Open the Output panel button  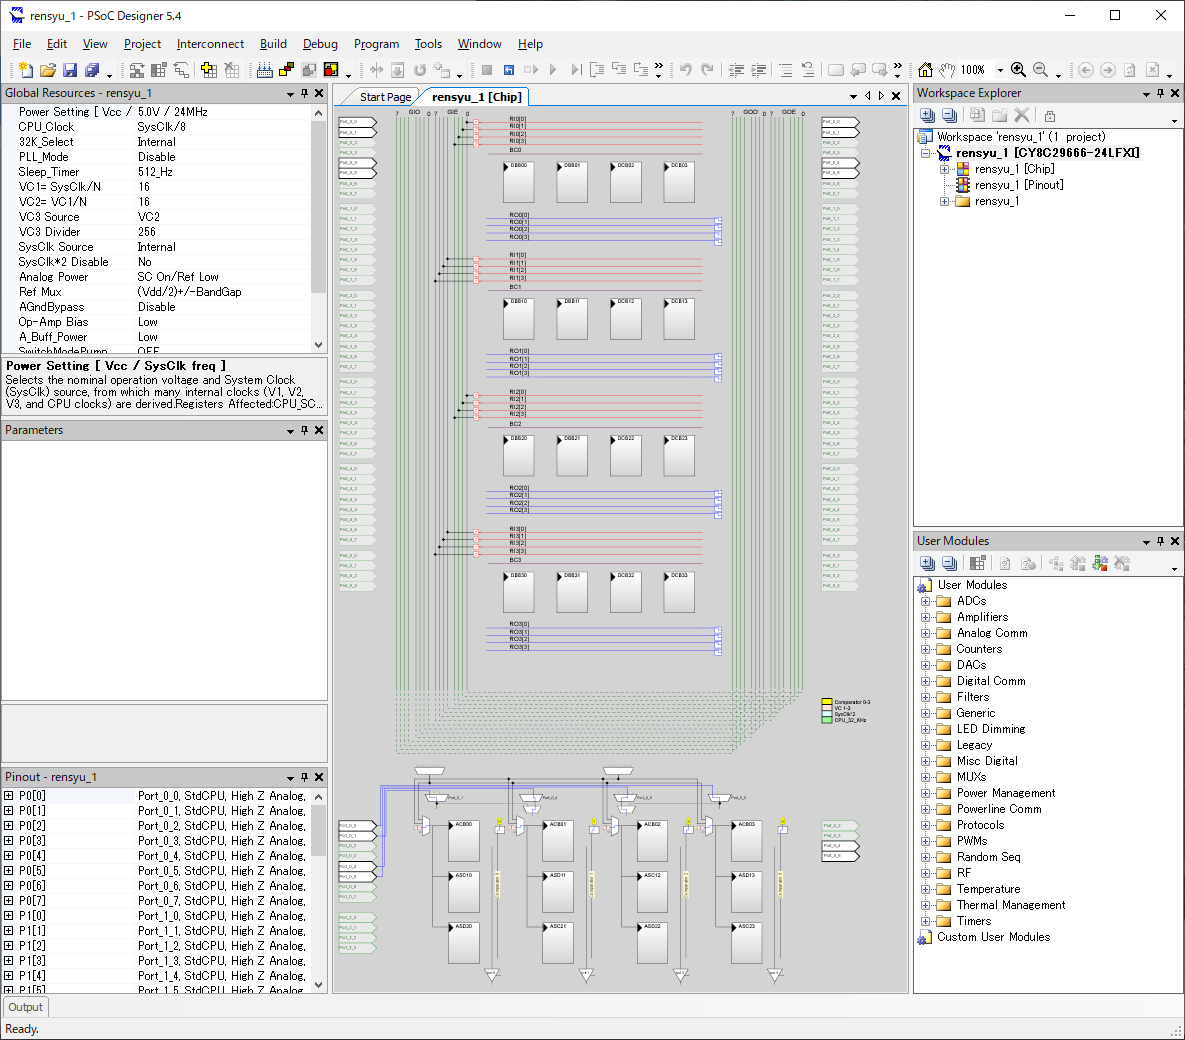pos(26,1007)
